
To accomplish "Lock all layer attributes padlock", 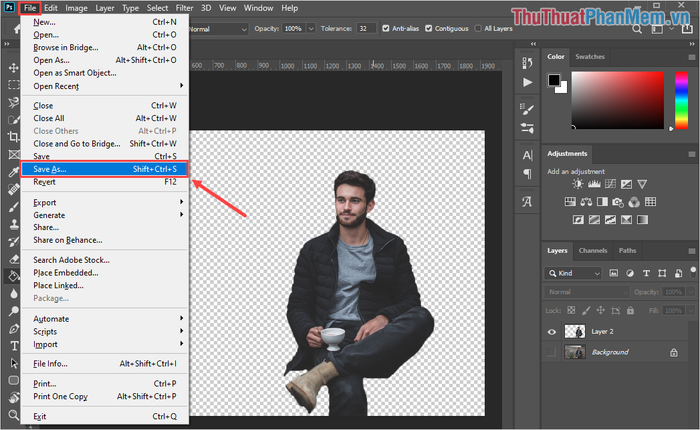I will [630, 310].
